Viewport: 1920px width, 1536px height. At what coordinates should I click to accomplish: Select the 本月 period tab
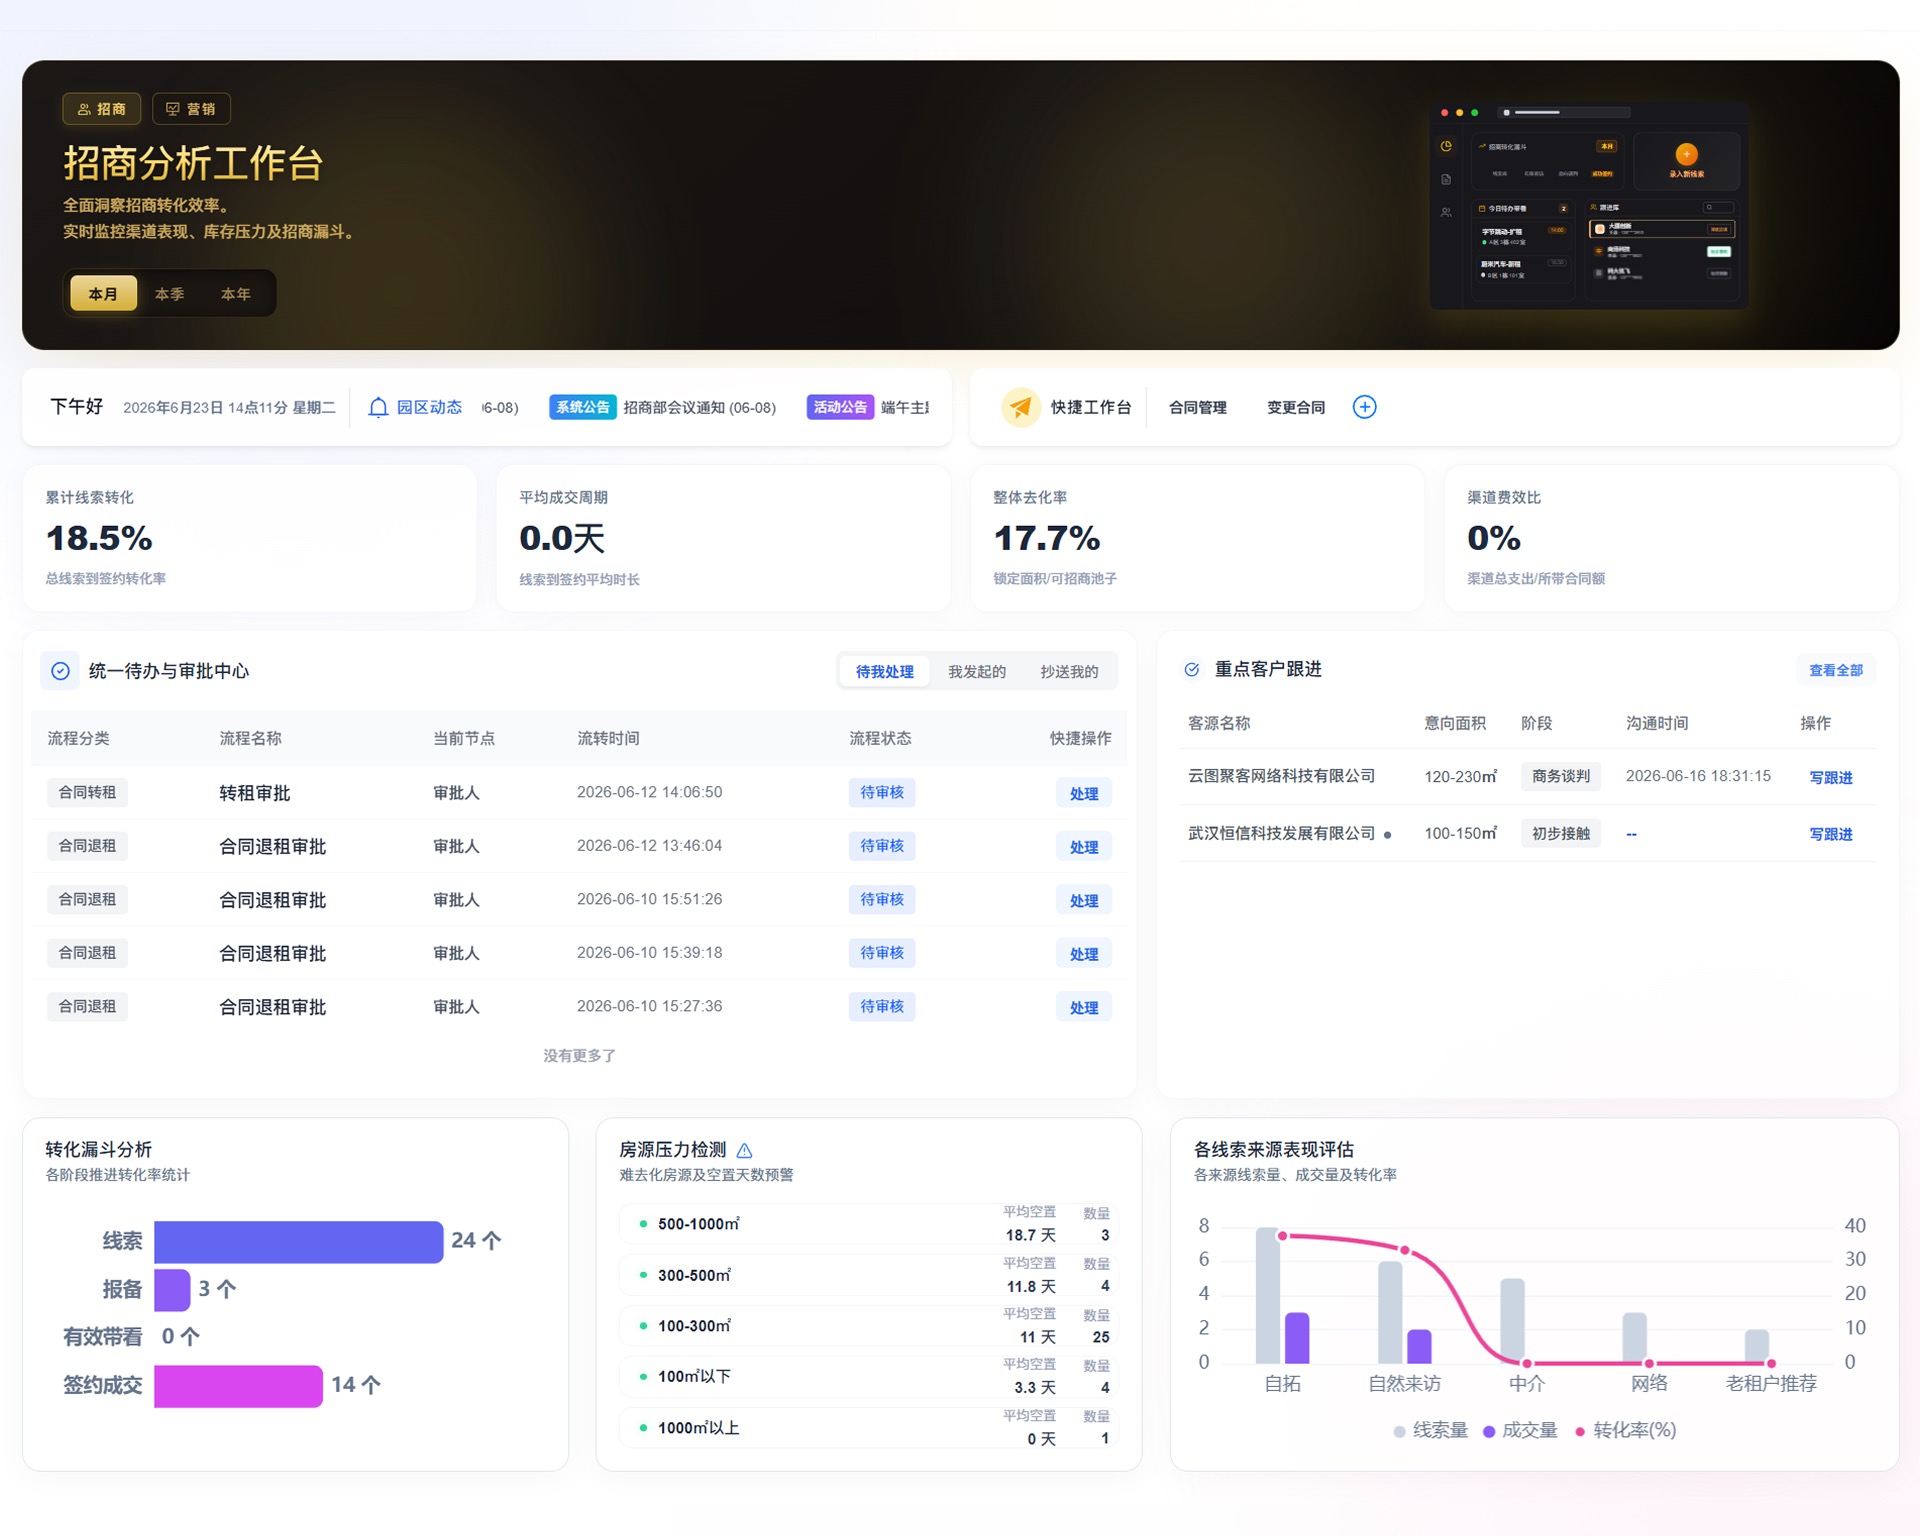(x=103, y=294)
